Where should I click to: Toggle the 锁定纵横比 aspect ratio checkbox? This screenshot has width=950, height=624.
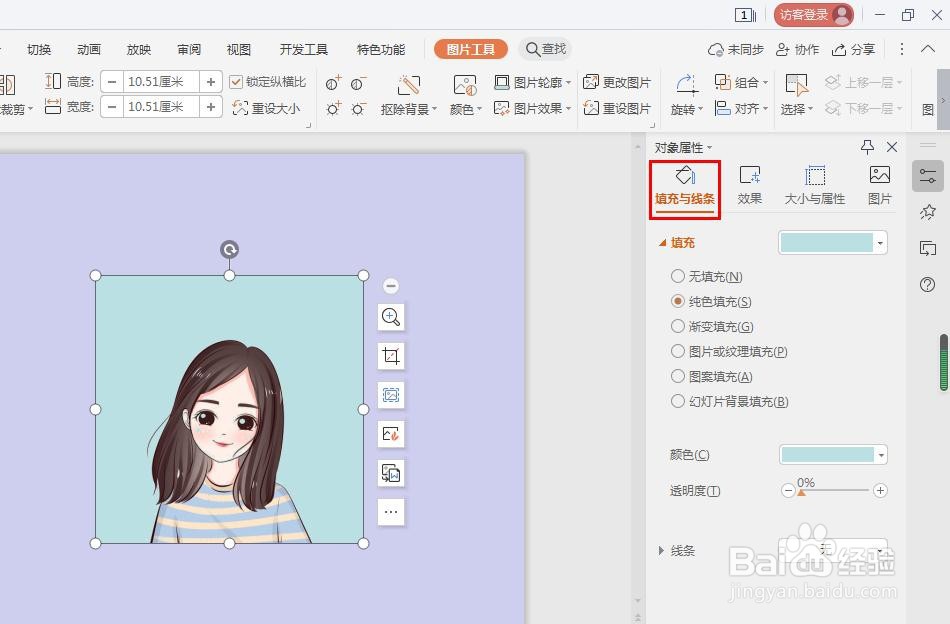237,83
